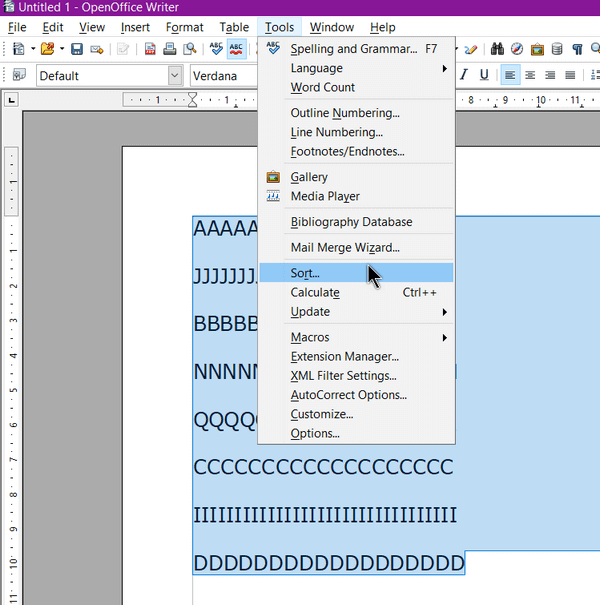The width and height of the screenshot is (600, 605).
Task: Choose Word Count in the Tools menu
Action: coord(356,87)
